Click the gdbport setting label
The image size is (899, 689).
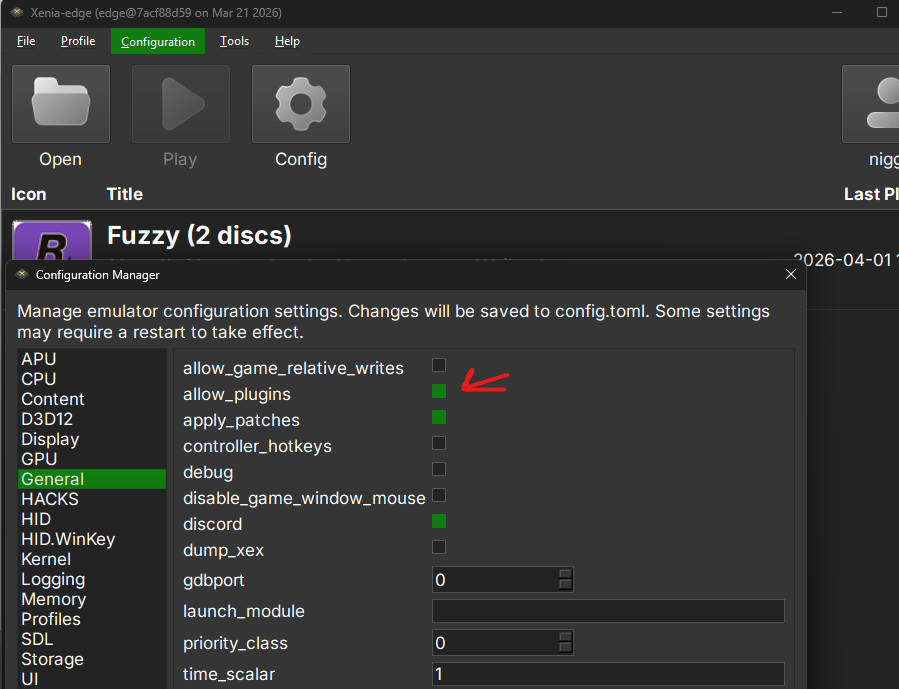coord(213,580)
